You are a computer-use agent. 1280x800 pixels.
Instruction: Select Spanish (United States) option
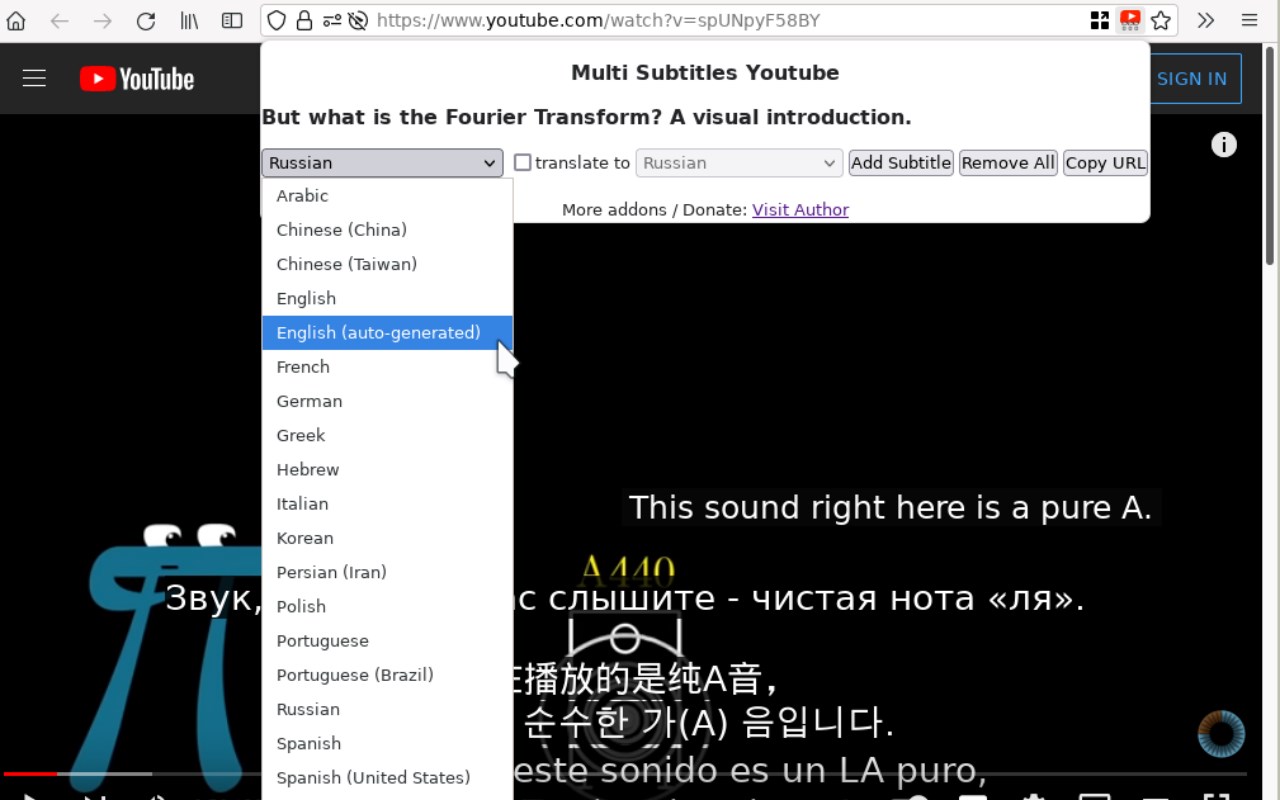tap(388, 777)
